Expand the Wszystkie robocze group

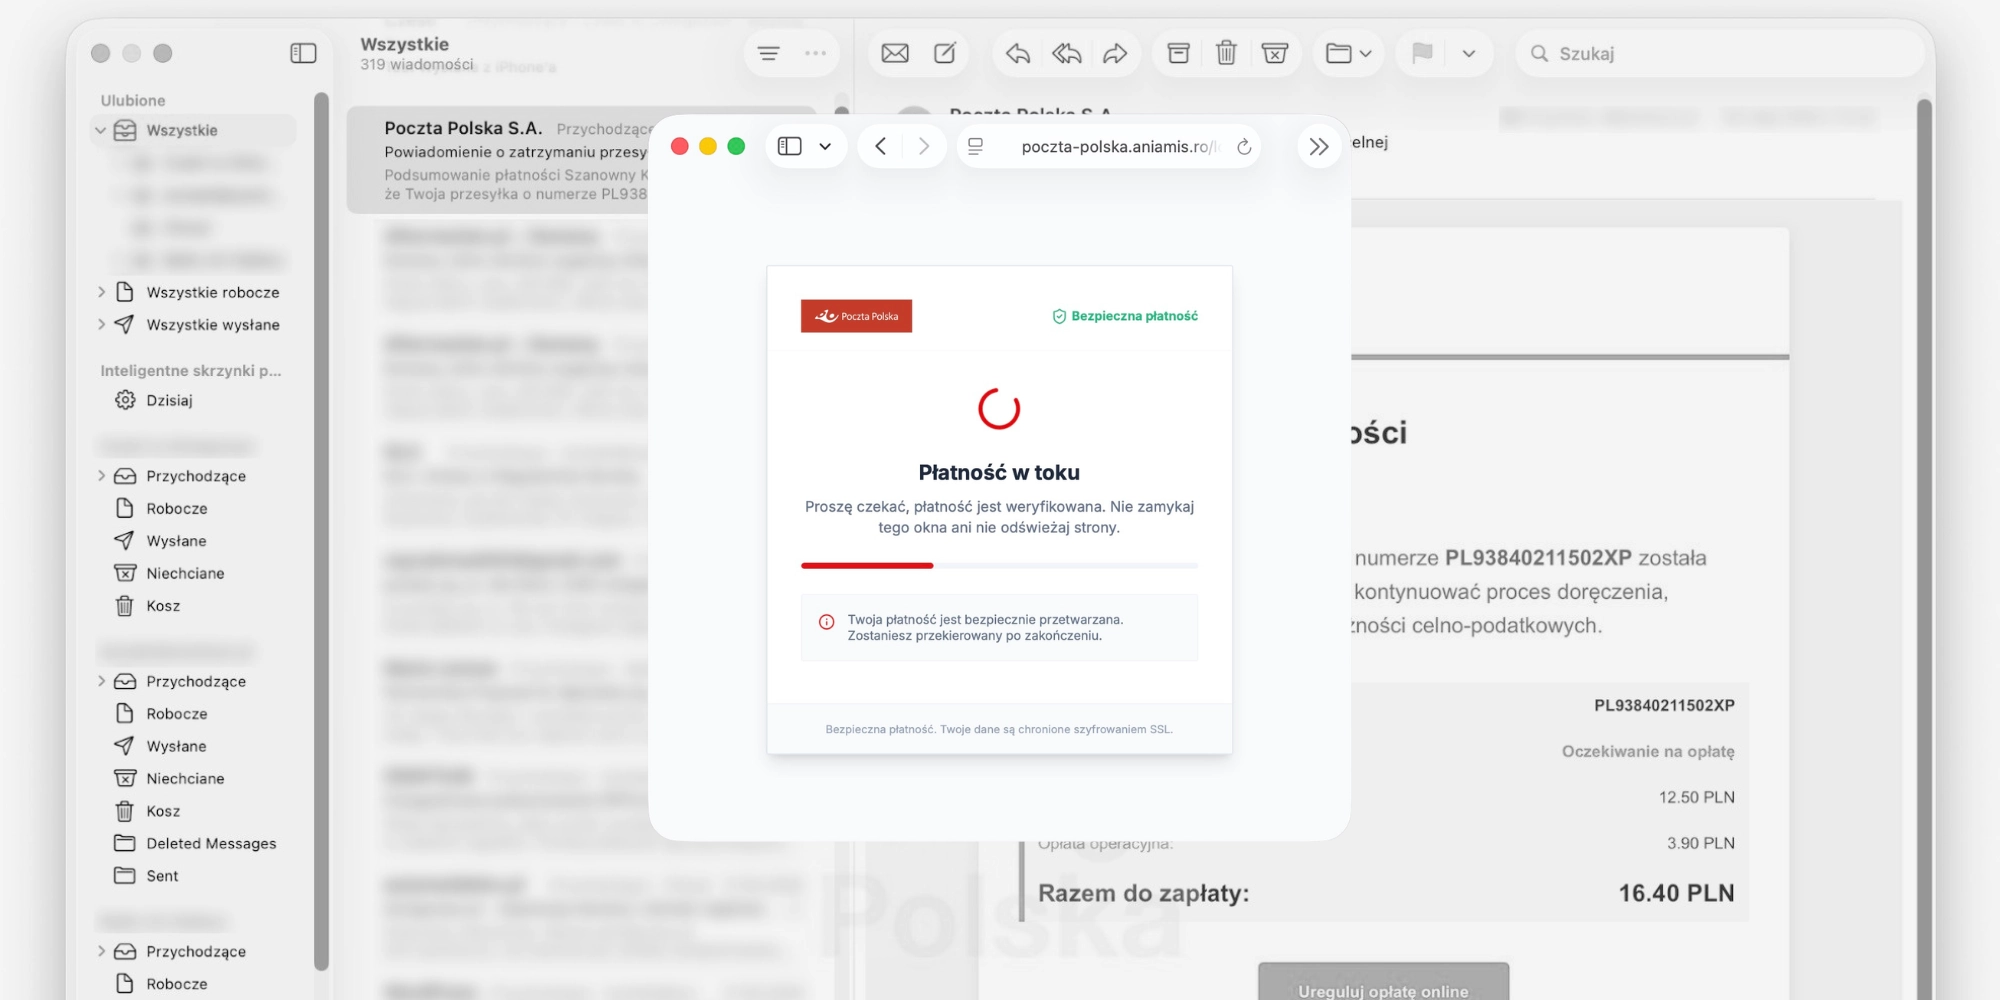(101, 292)
